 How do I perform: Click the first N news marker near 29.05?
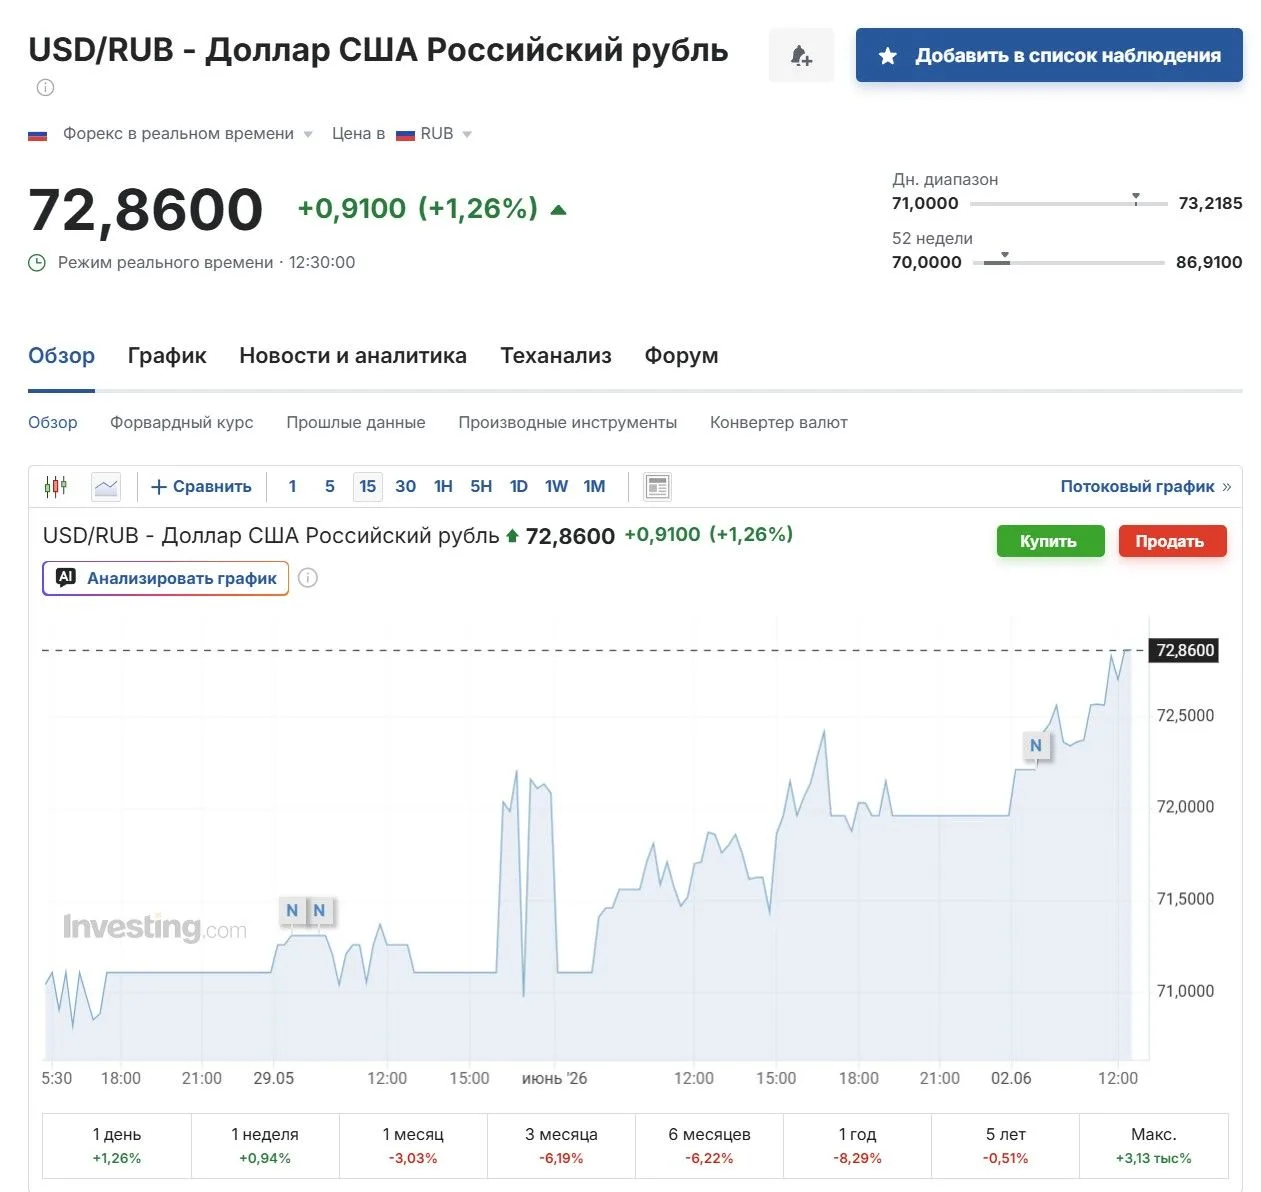tap(292, 911)
